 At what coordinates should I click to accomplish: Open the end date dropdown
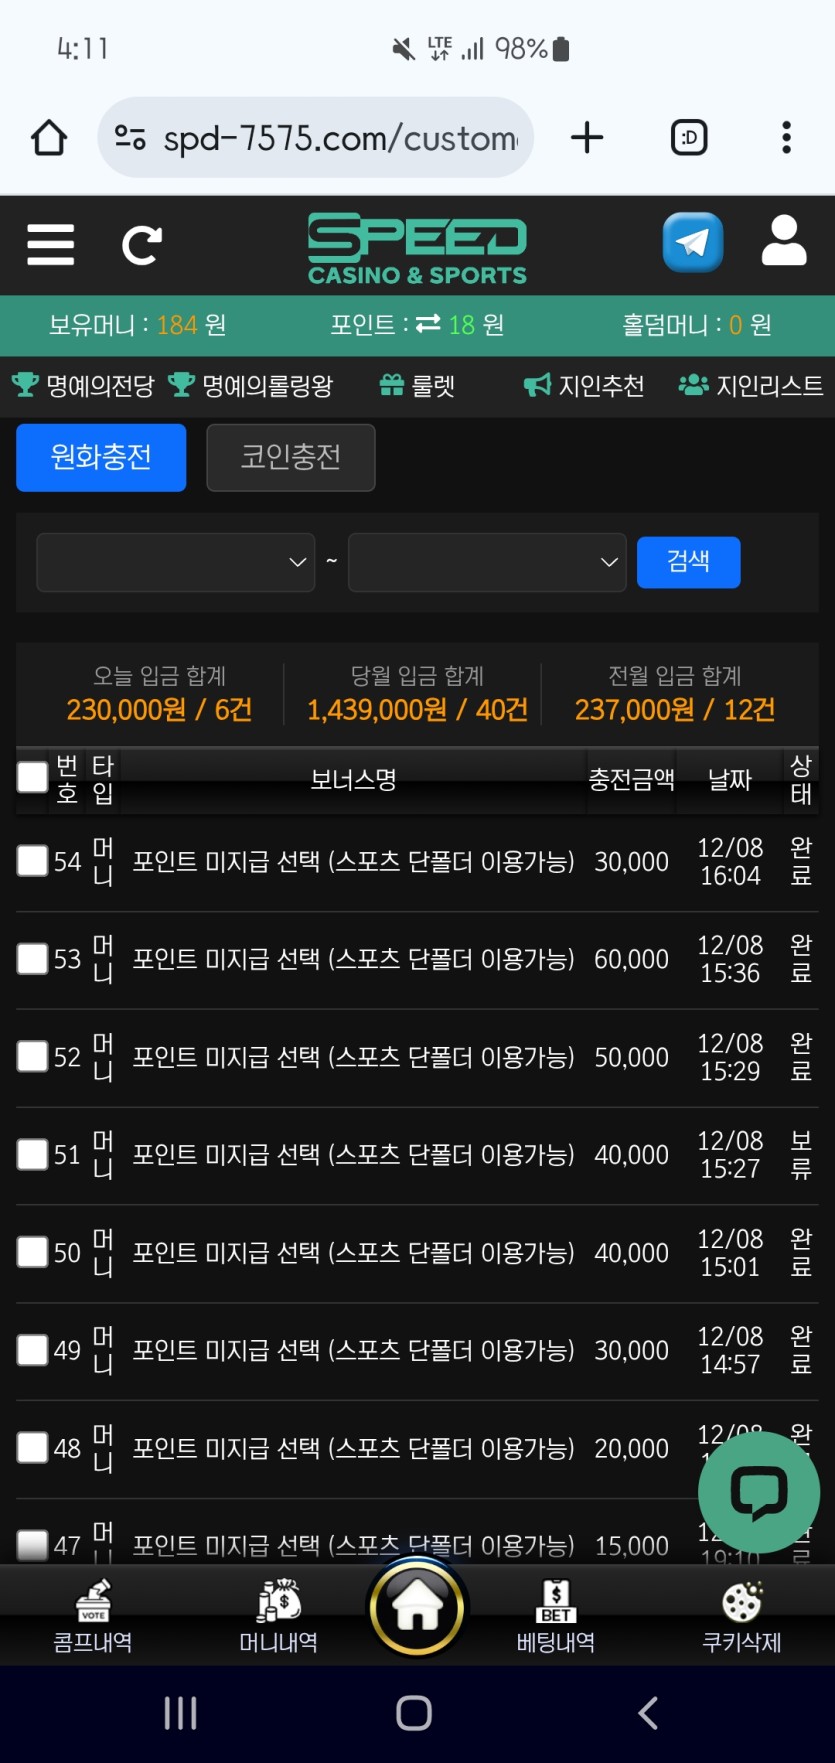[x=487, y=562]
